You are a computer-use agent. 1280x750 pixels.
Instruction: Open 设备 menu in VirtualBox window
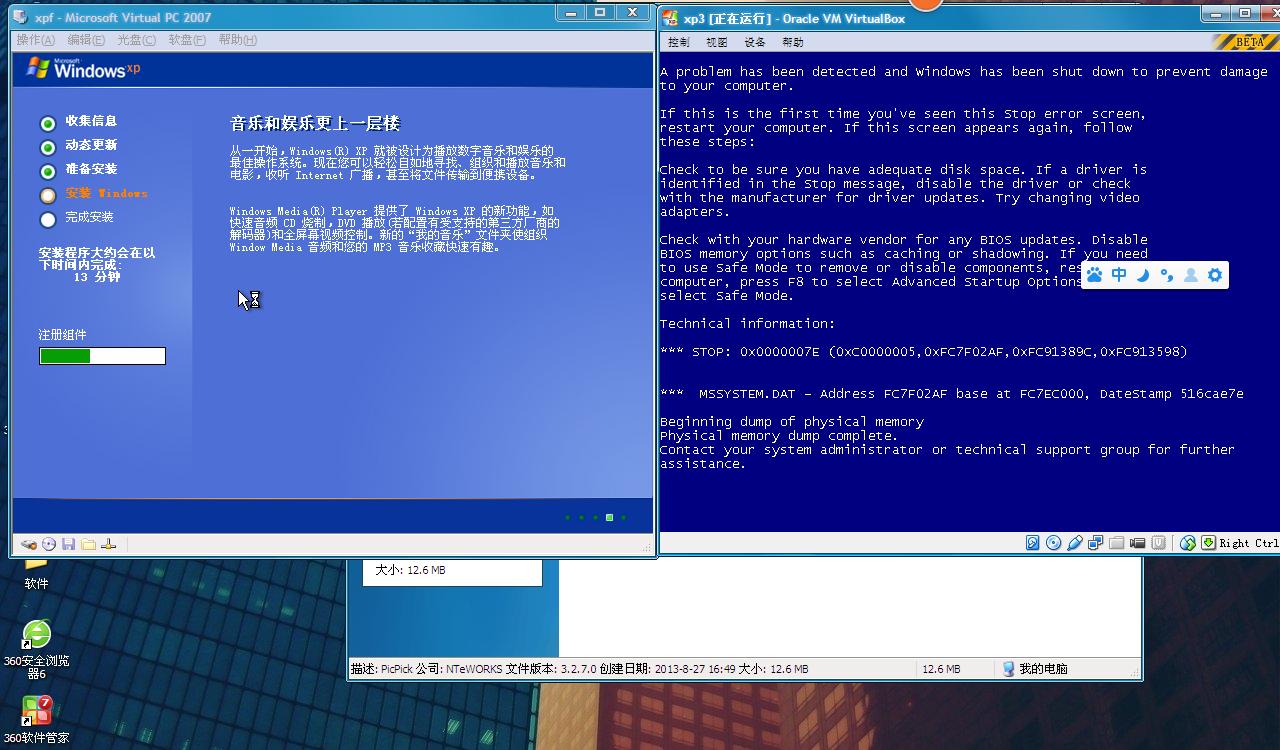click(755, 42)
